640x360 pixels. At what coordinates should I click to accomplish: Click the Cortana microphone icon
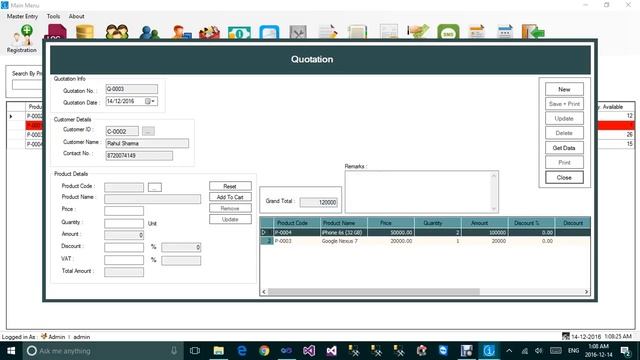[x=174, y=351]
